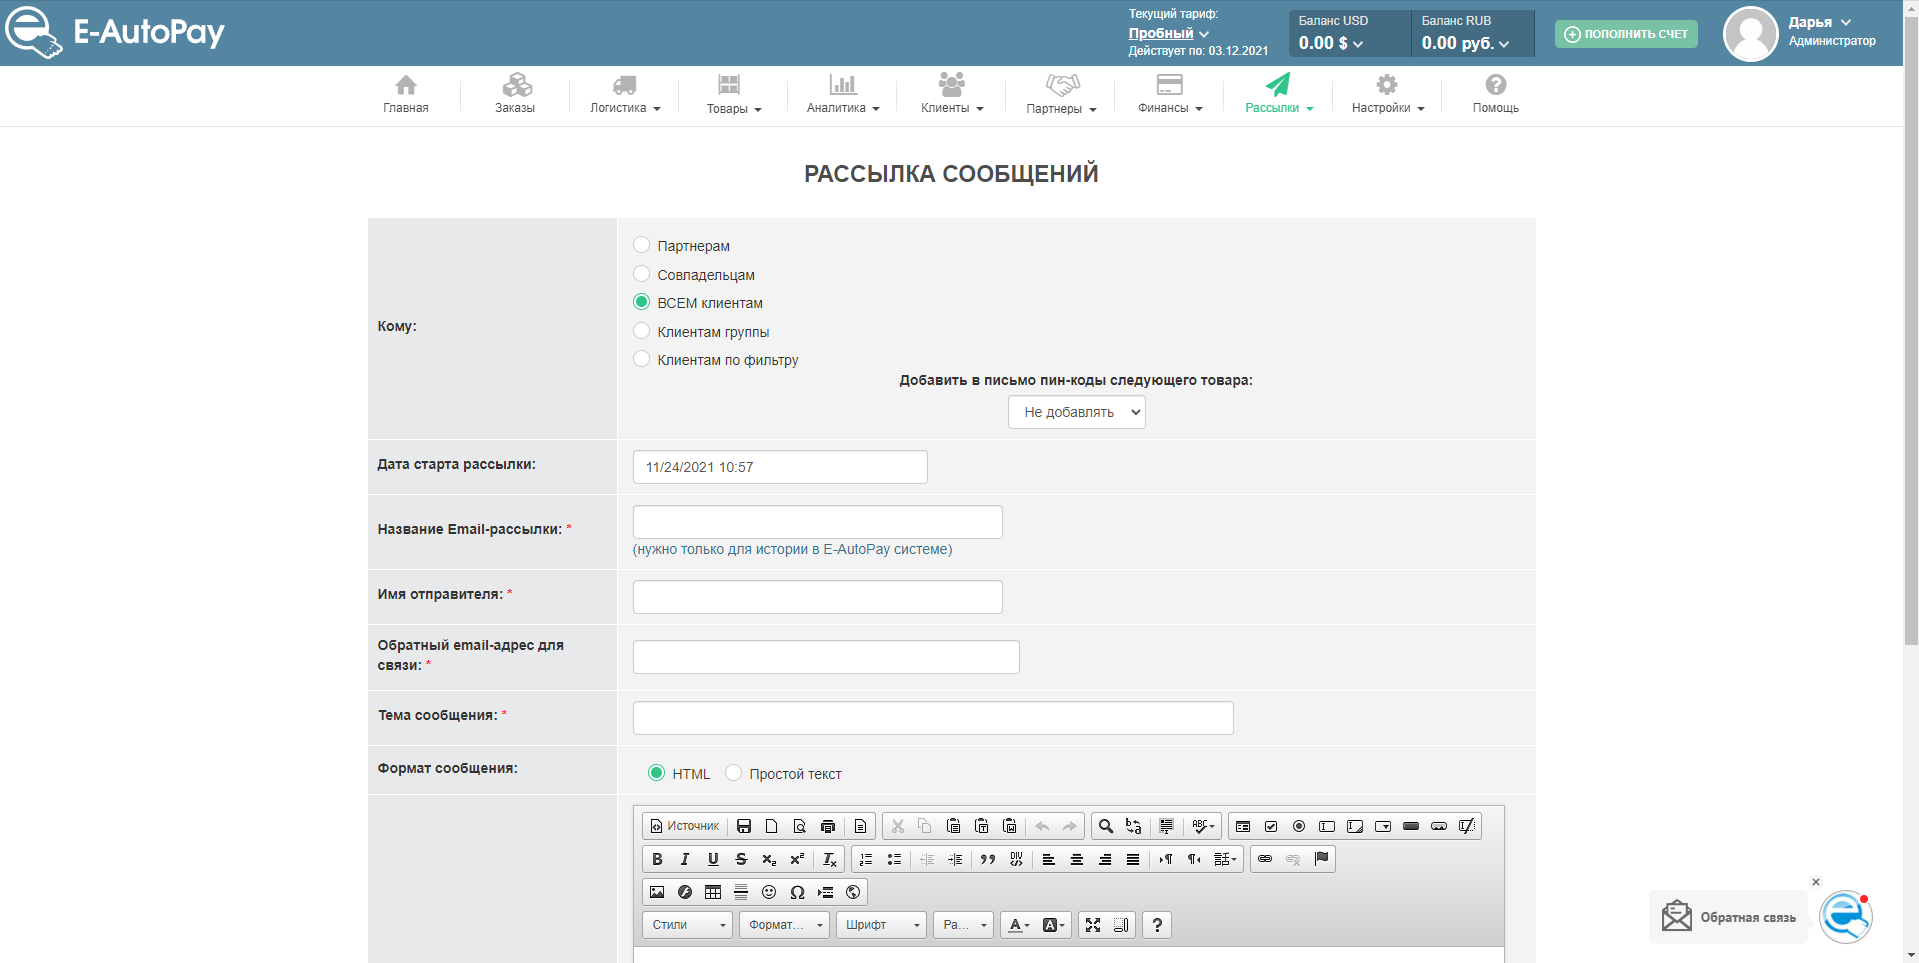Open the Финансы menu
This screenshot has width=1919, height=963.
pos(1170,95)
